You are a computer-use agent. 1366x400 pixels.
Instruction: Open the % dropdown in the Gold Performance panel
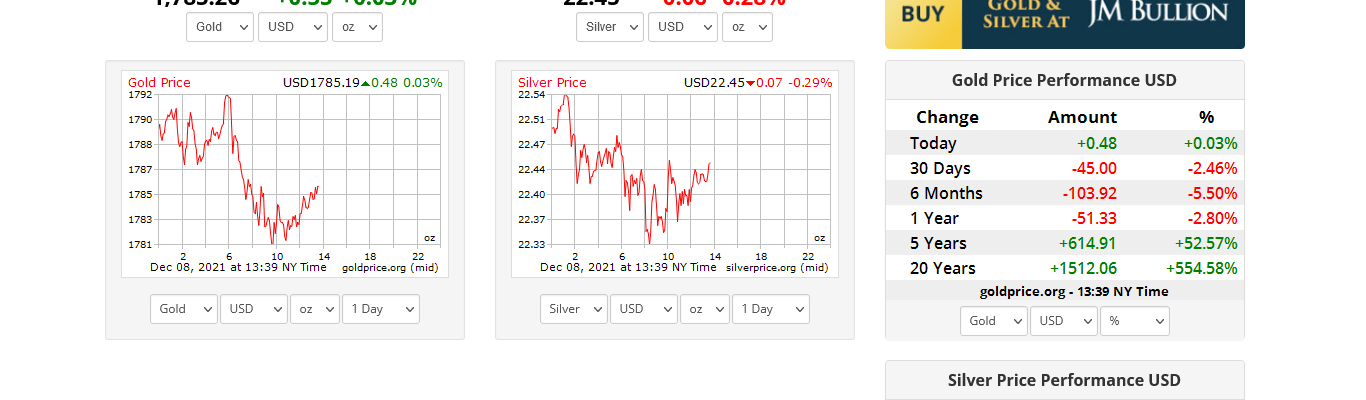(1134, 321)
